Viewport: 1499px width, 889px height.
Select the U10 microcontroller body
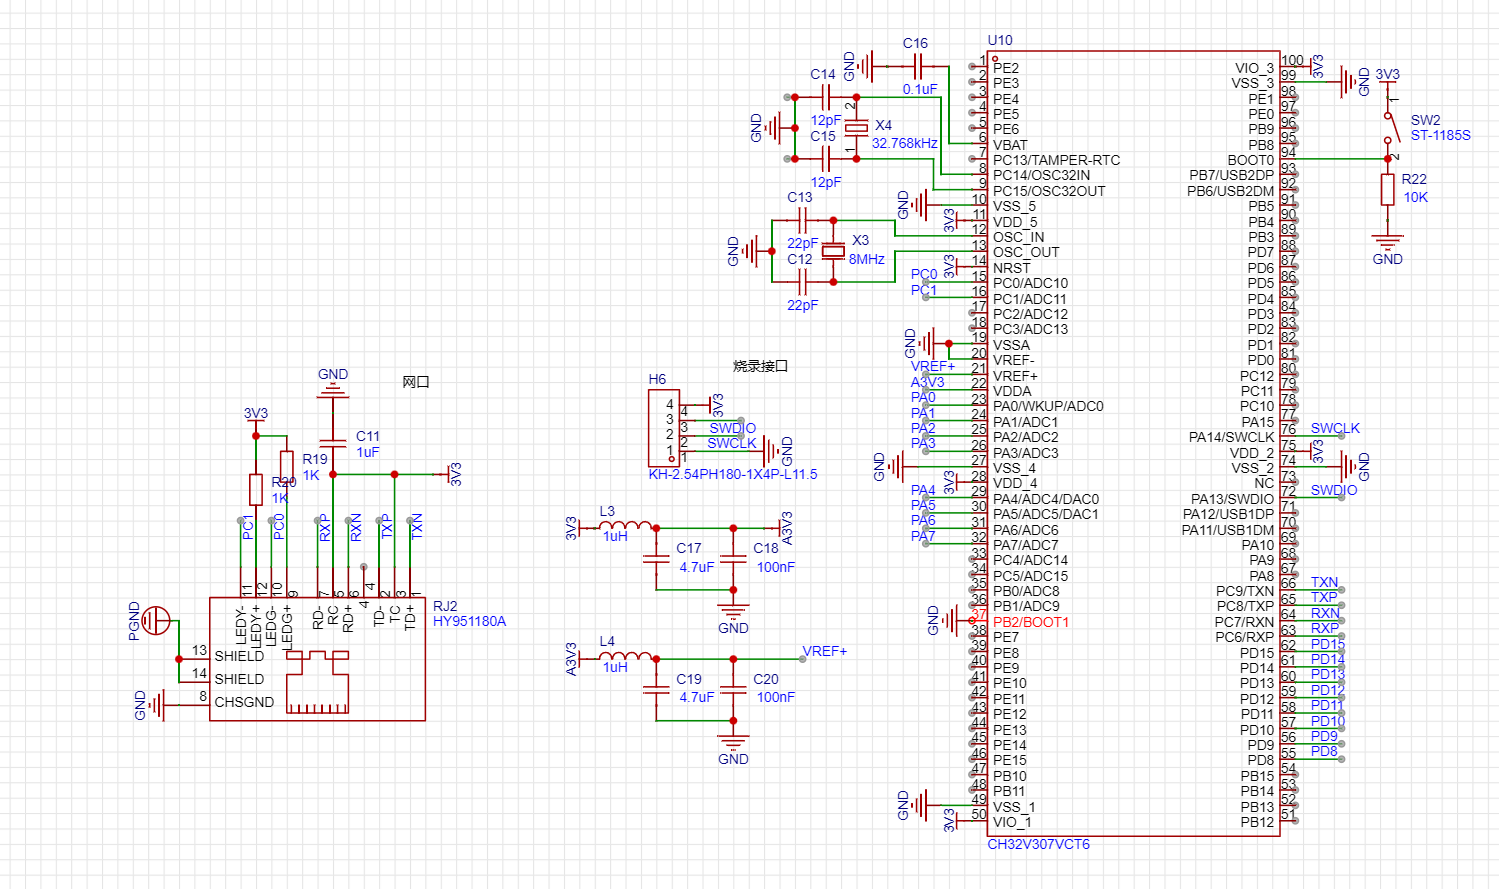click(1134, 444)
